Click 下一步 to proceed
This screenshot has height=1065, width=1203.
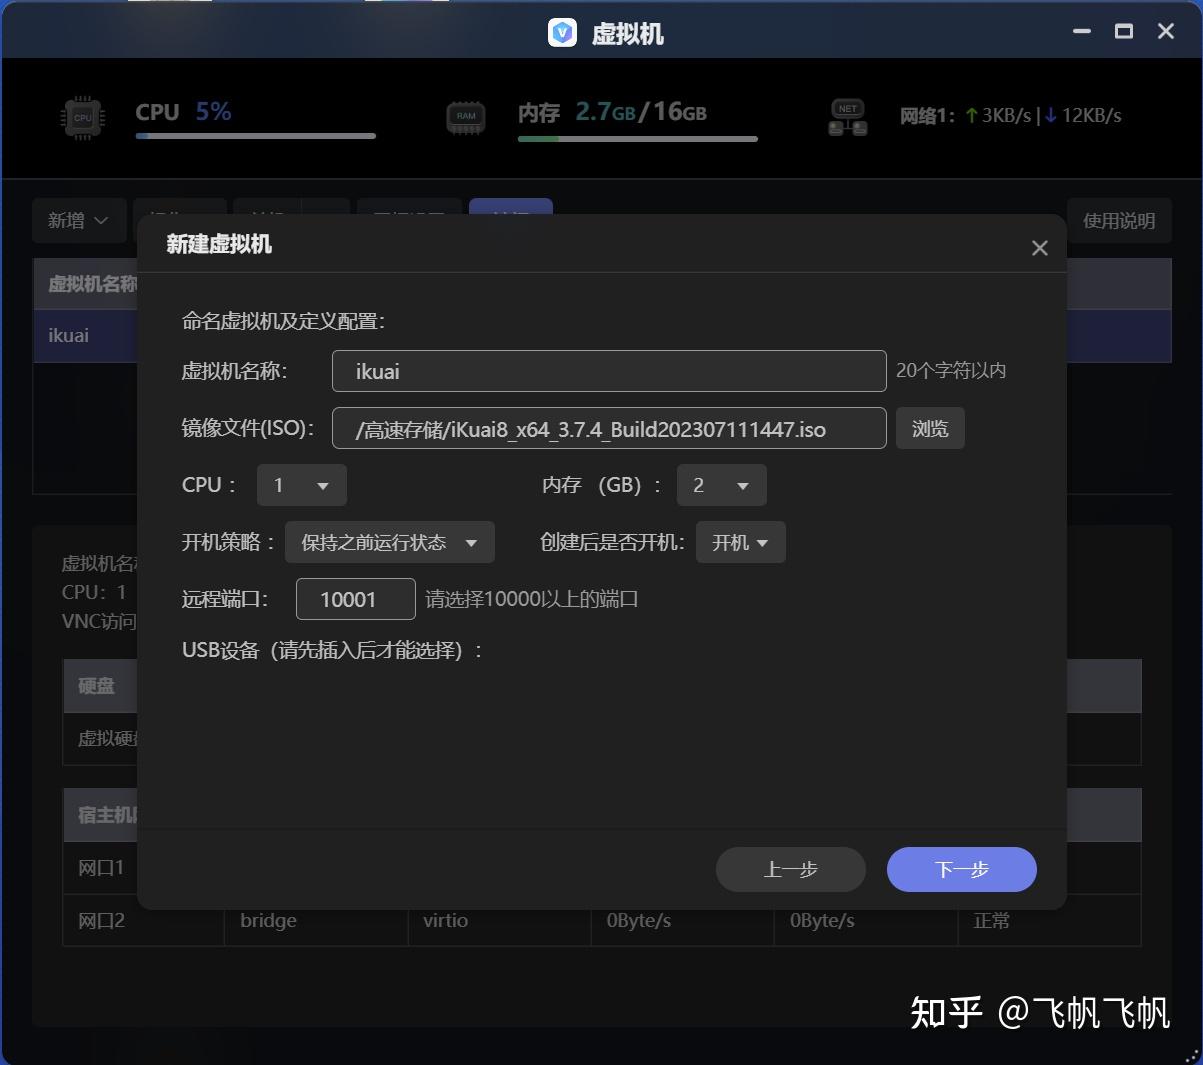960,869
